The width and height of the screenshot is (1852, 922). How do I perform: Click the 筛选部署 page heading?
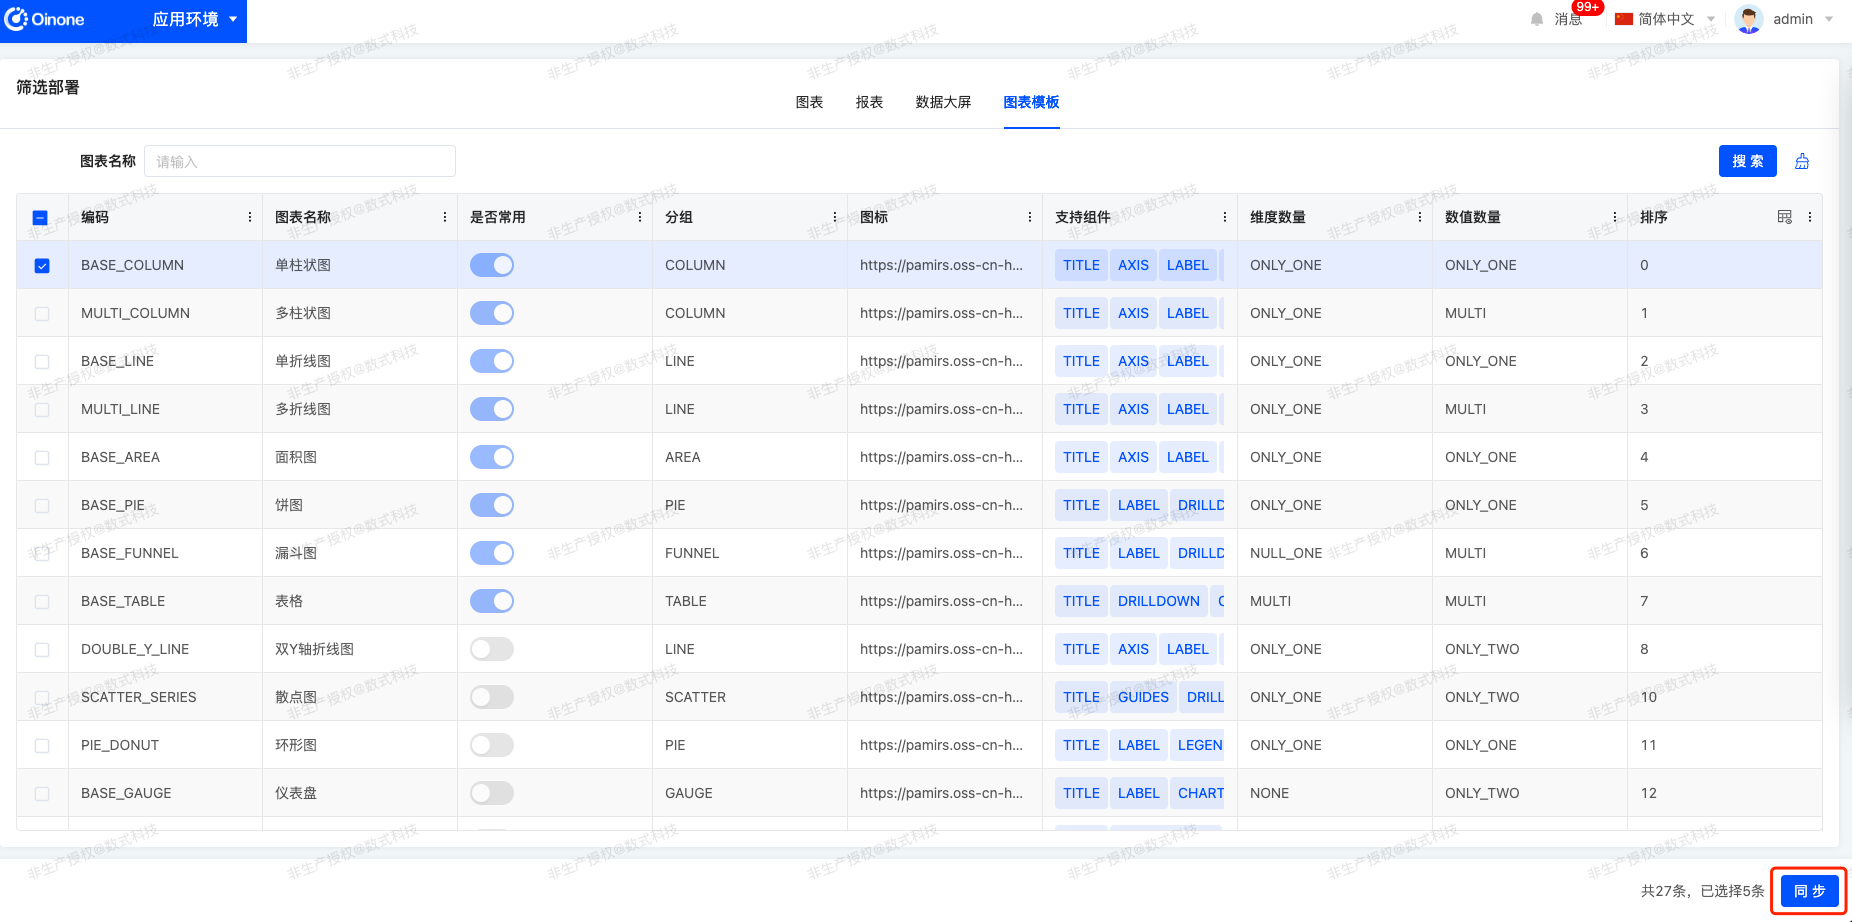pos(48,87)
